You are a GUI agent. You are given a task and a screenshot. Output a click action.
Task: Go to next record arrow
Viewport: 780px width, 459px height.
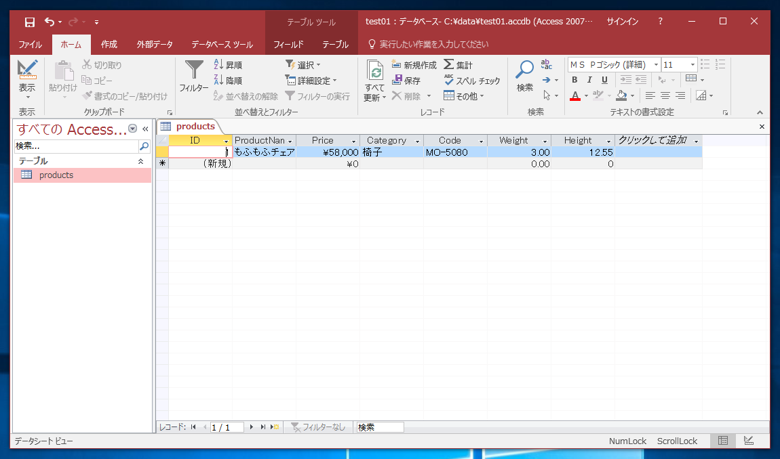[x=251, y=427]
